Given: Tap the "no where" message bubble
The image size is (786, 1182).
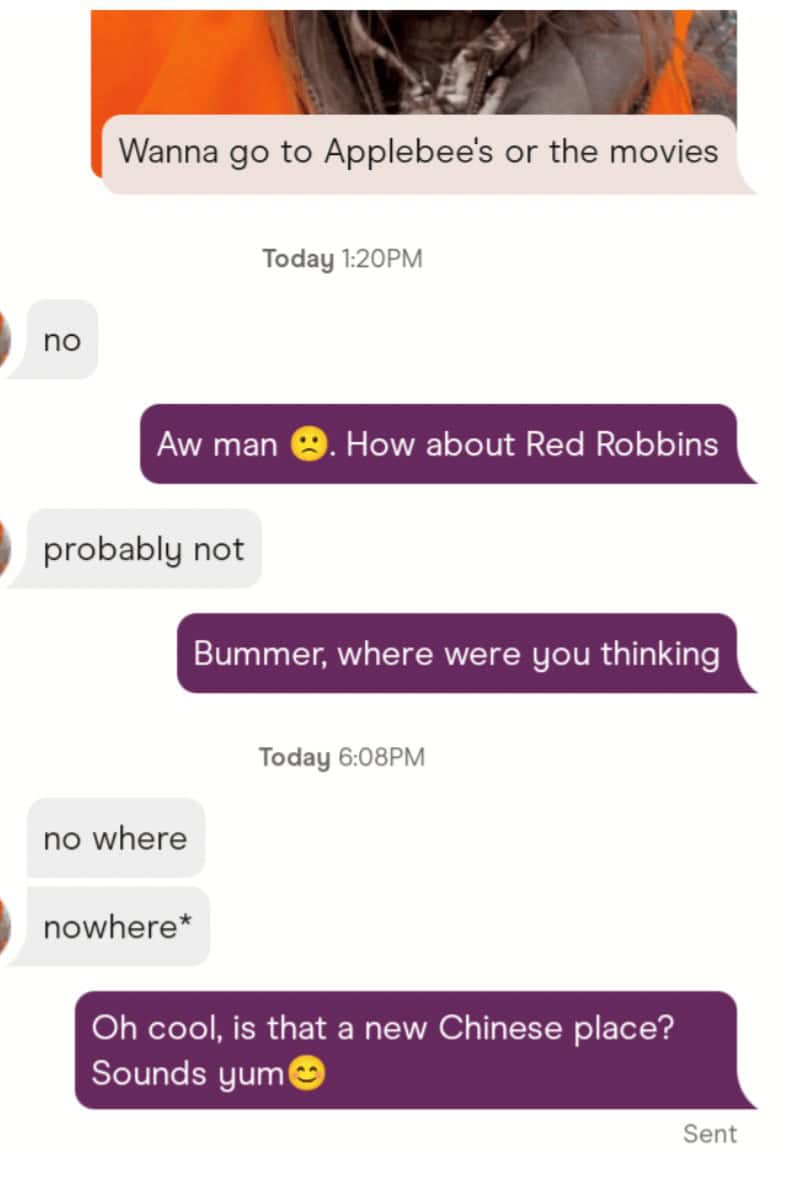Looking at the screenshot, I should coord(115,838).
